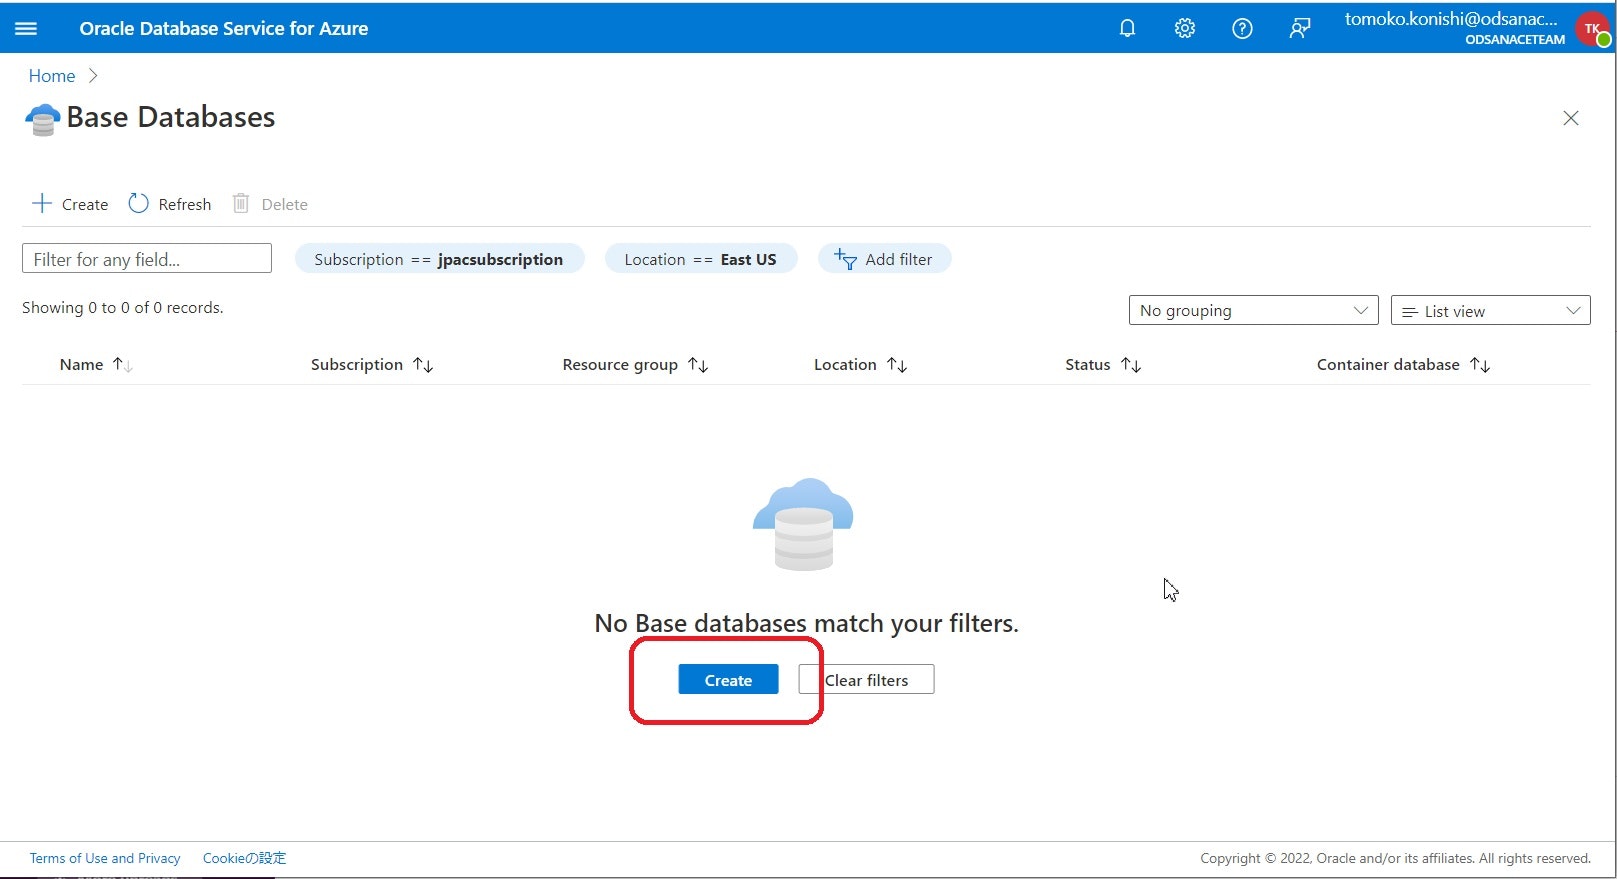The width and height of the screenshot is (1617, 879).
Task: Click the tomoko.konishi account name
Action: (x=1451, y=19)
